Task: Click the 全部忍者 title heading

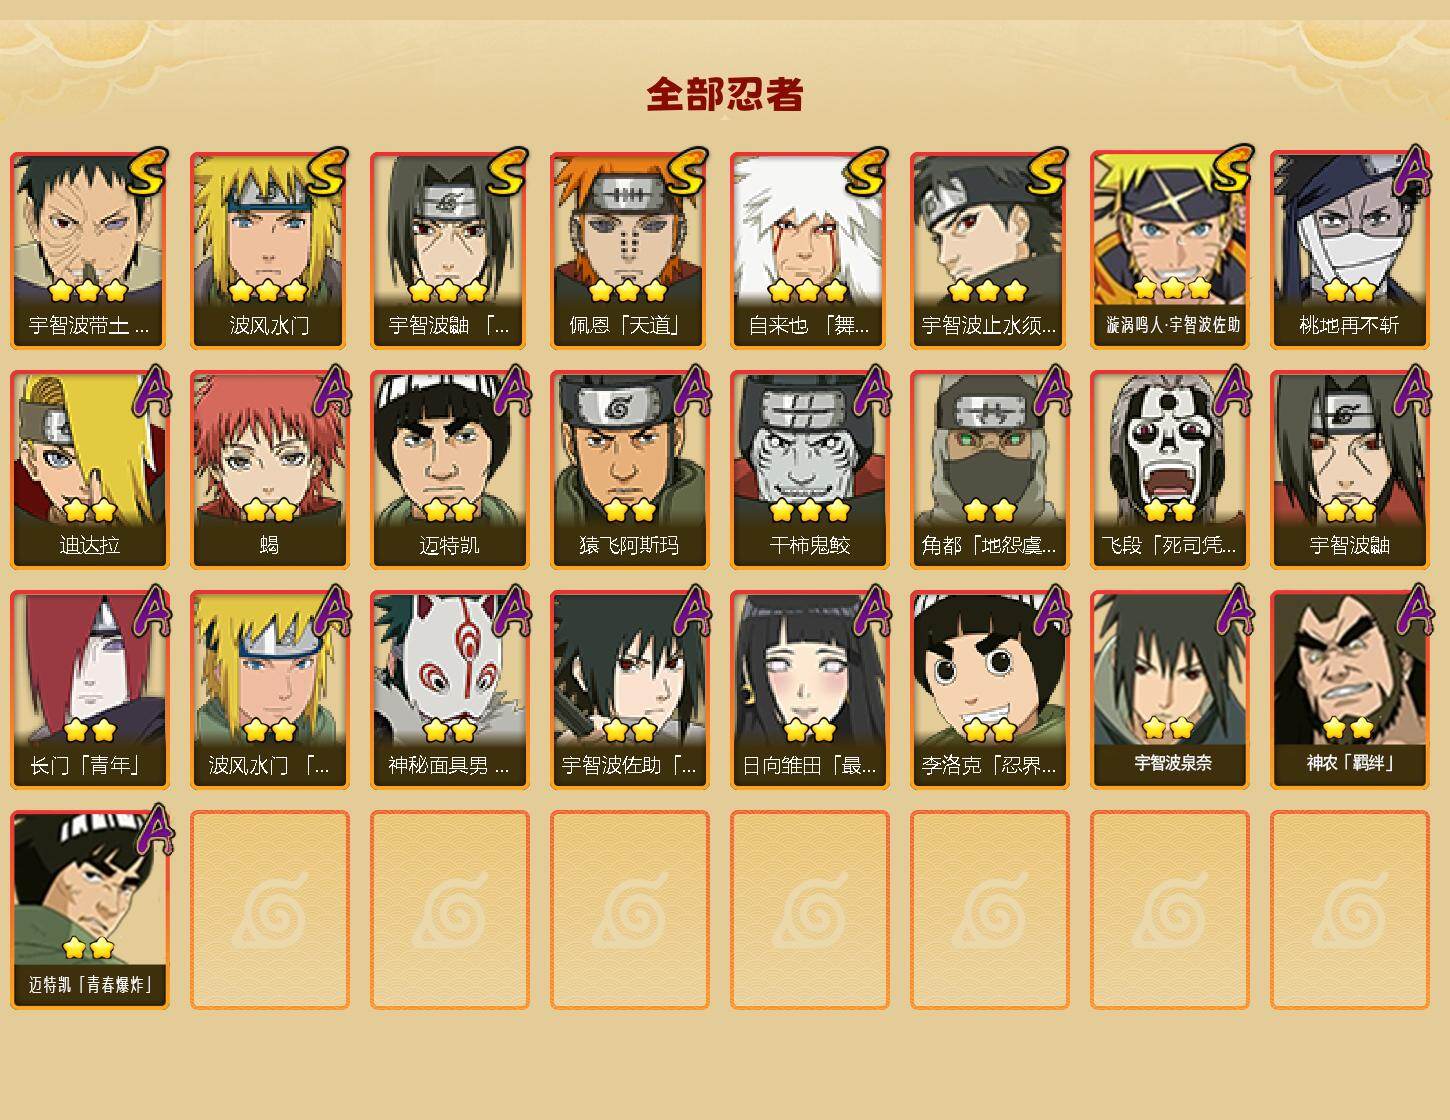Action: pyautogui.click(x=725, y=94)
